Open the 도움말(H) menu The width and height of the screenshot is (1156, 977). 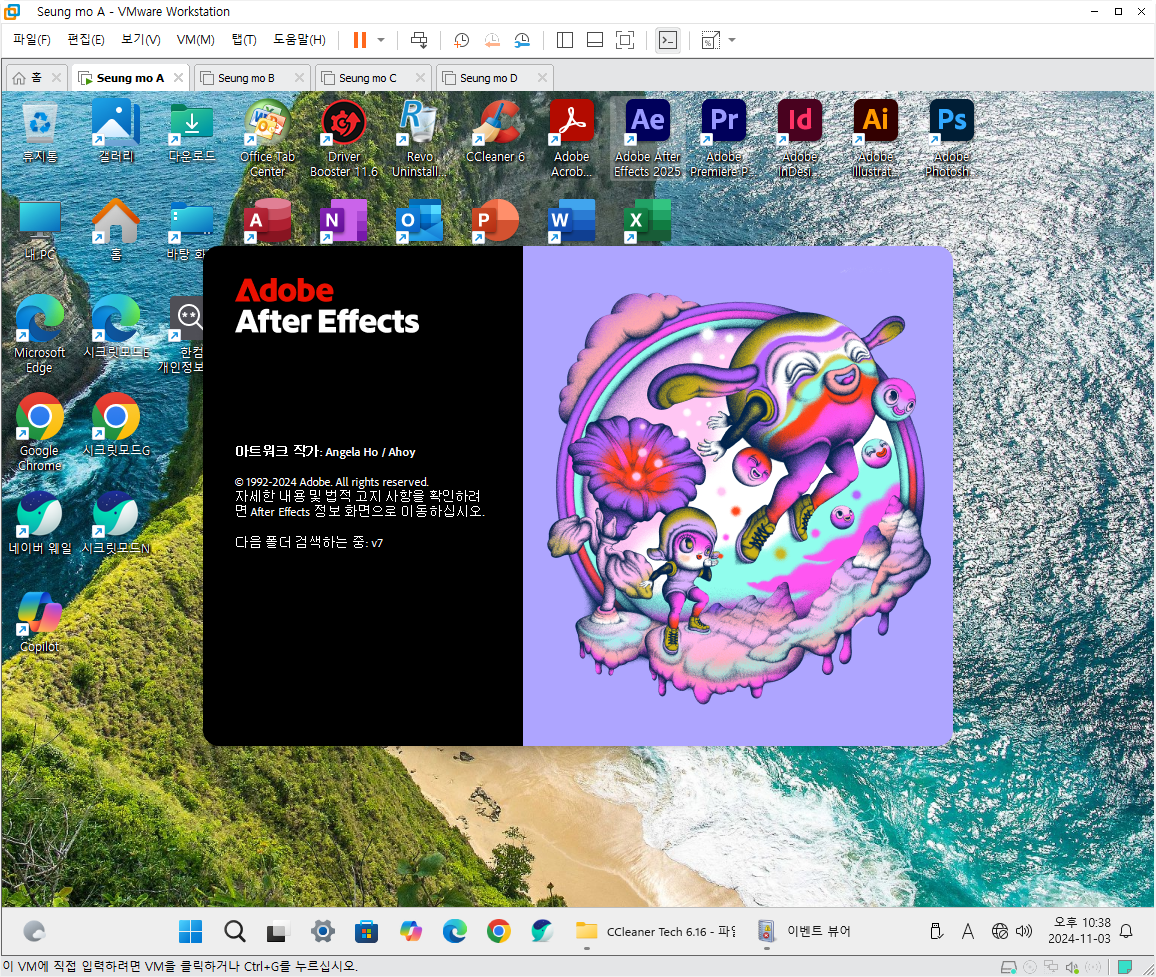tap(299, 40)
